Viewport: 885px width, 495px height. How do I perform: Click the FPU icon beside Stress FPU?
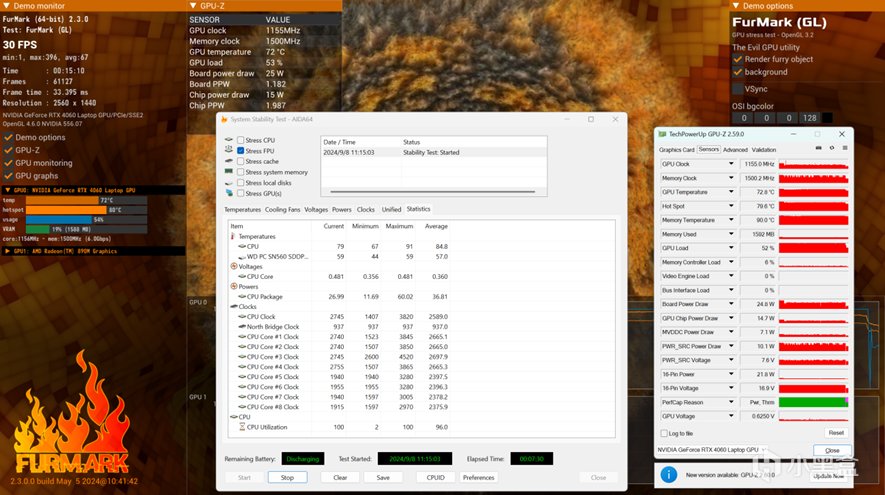[x=229, y=150]
